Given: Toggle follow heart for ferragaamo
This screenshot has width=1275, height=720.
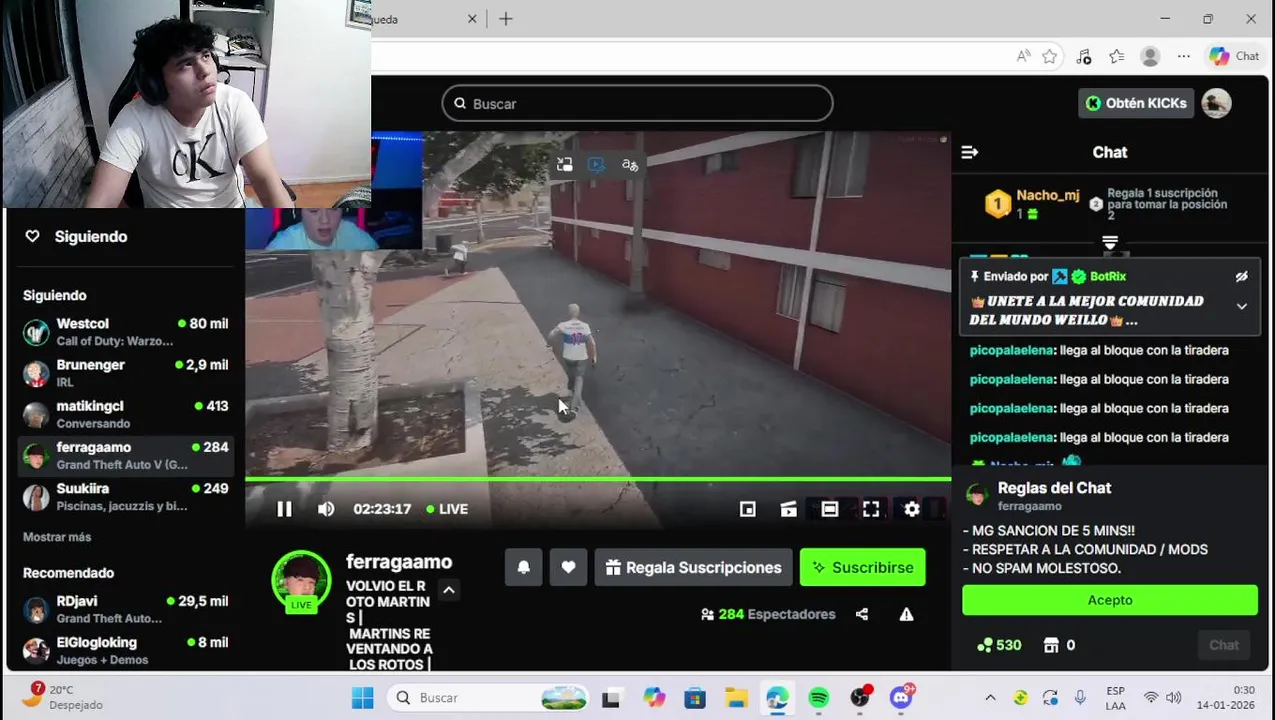Looking at the screenshot, I should click(x=568, y=567).
